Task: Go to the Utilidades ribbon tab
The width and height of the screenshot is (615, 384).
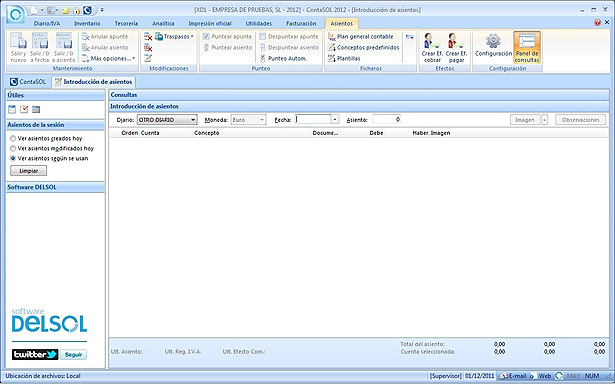Action: pyautogui.click(x=258, y=24)
